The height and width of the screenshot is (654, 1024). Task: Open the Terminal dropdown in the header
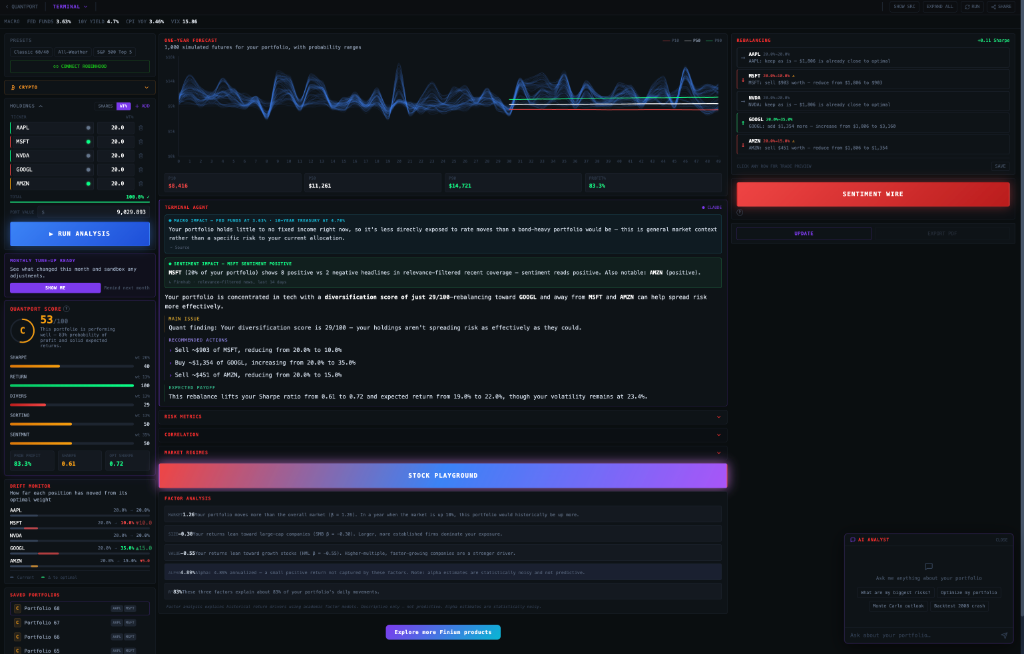point(70,7)
